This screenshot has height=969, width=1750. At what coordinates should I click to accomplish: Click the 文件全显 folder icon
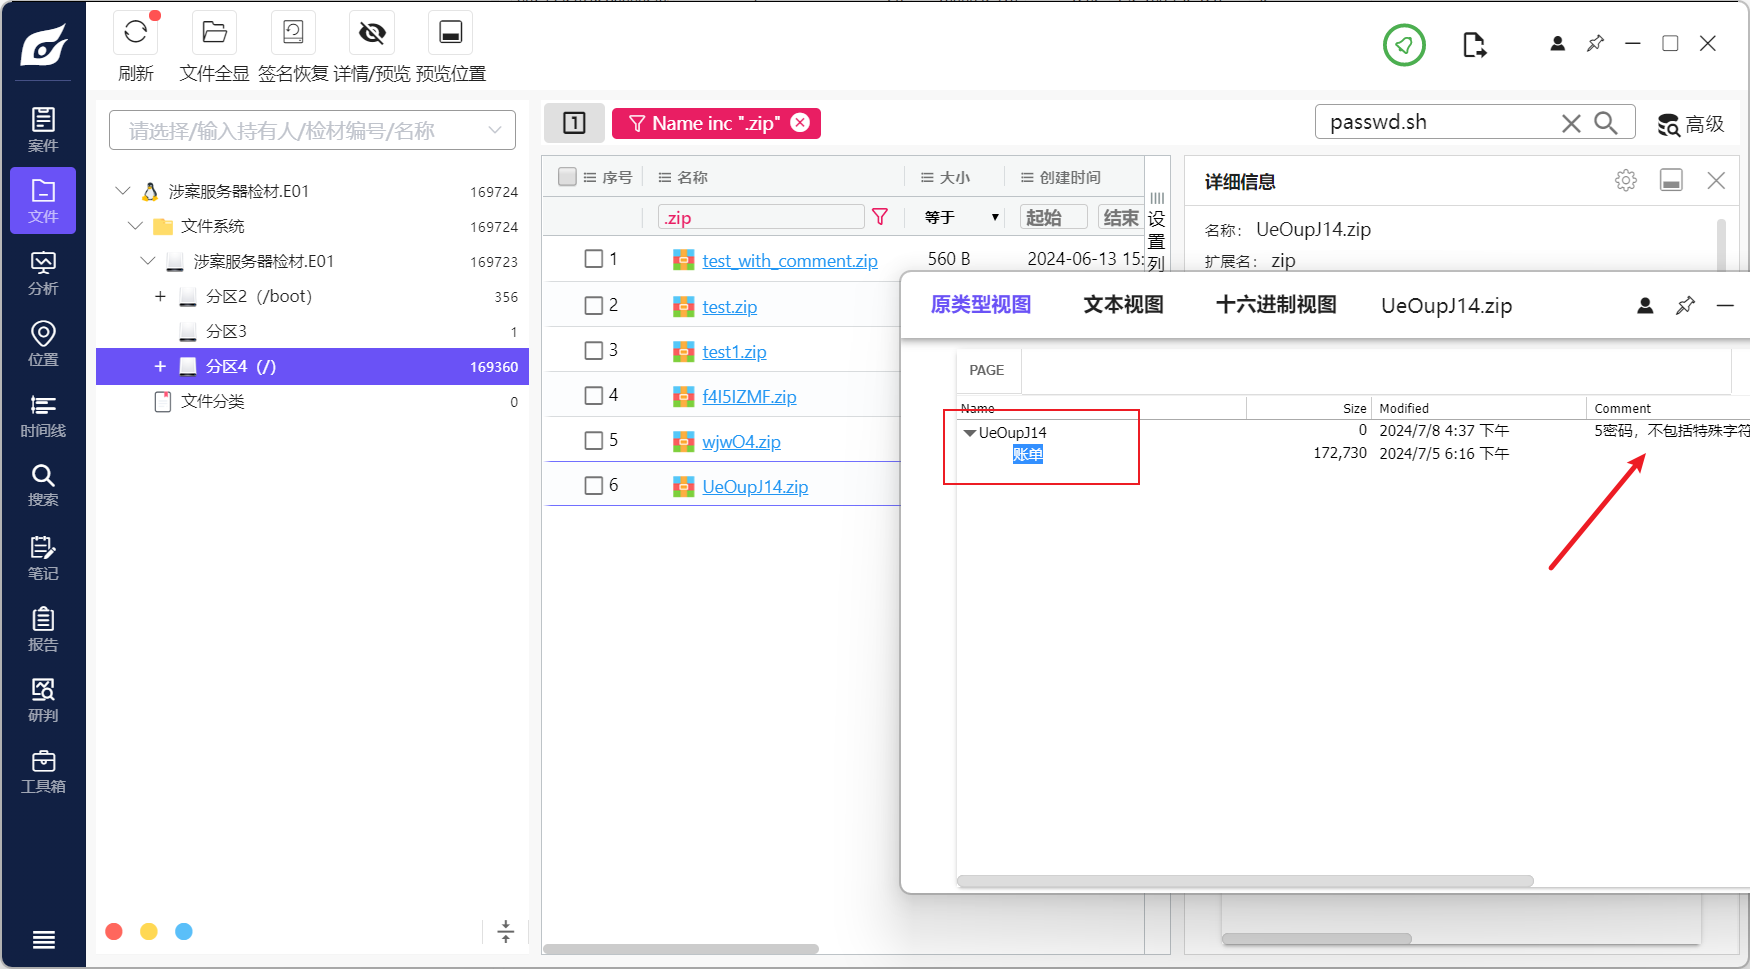point(214,33)
